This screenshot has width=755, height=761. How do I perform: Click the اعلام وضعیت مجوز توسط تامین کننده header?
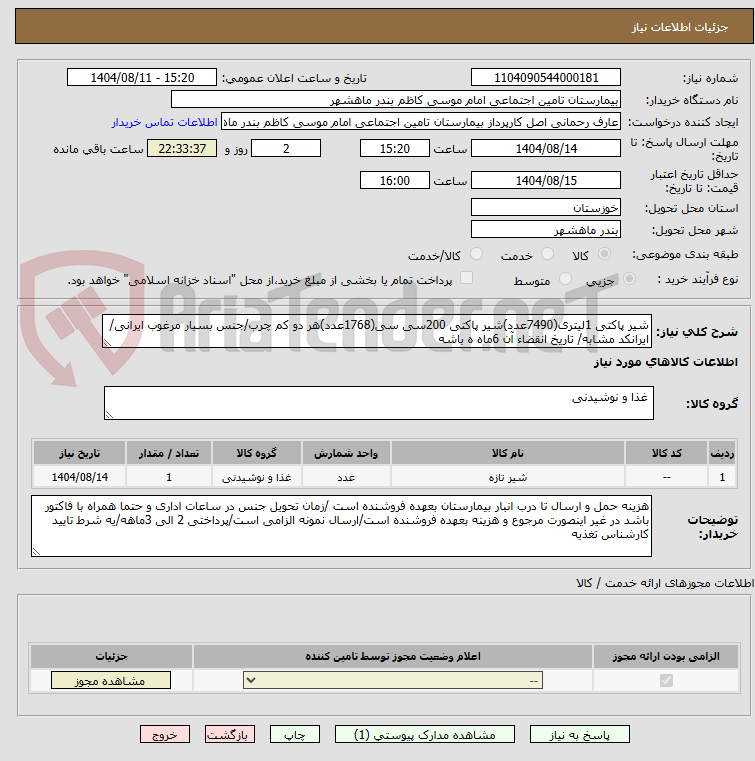pos(393,657)
